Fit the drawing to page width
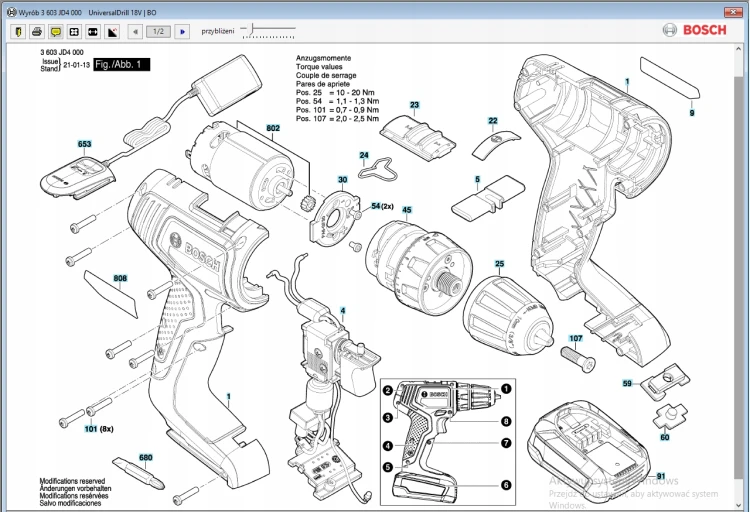Screen dimensions: 750x512 93,32
